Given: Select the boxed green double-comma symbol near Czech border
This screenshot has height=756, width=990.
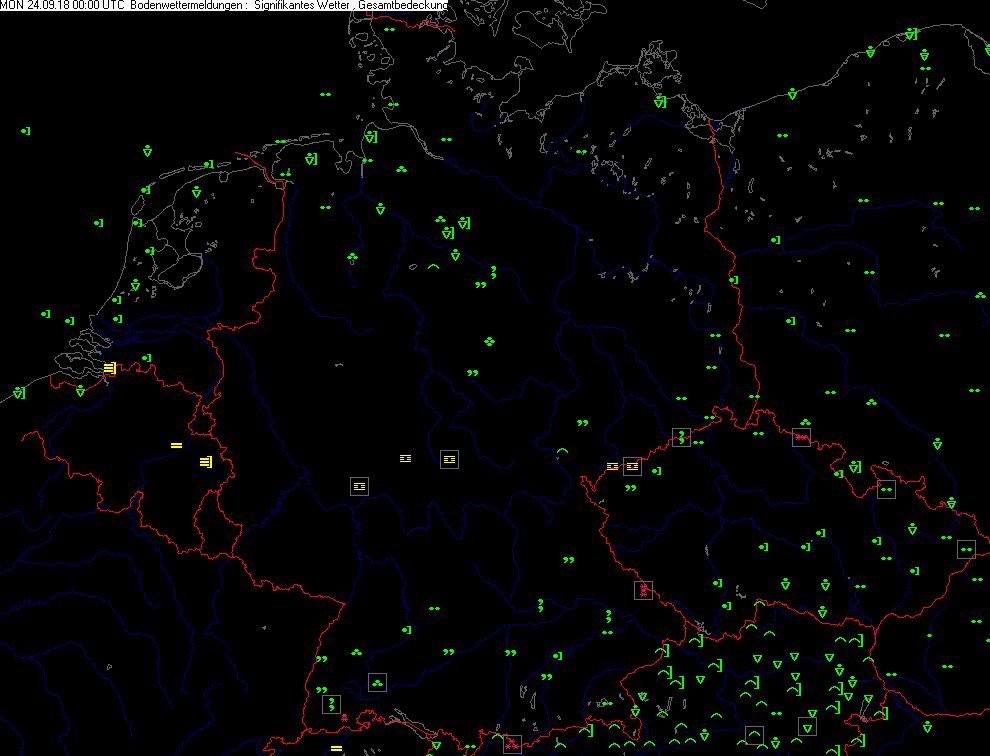Looking at the screenshot, I should [x=681, y=437].
